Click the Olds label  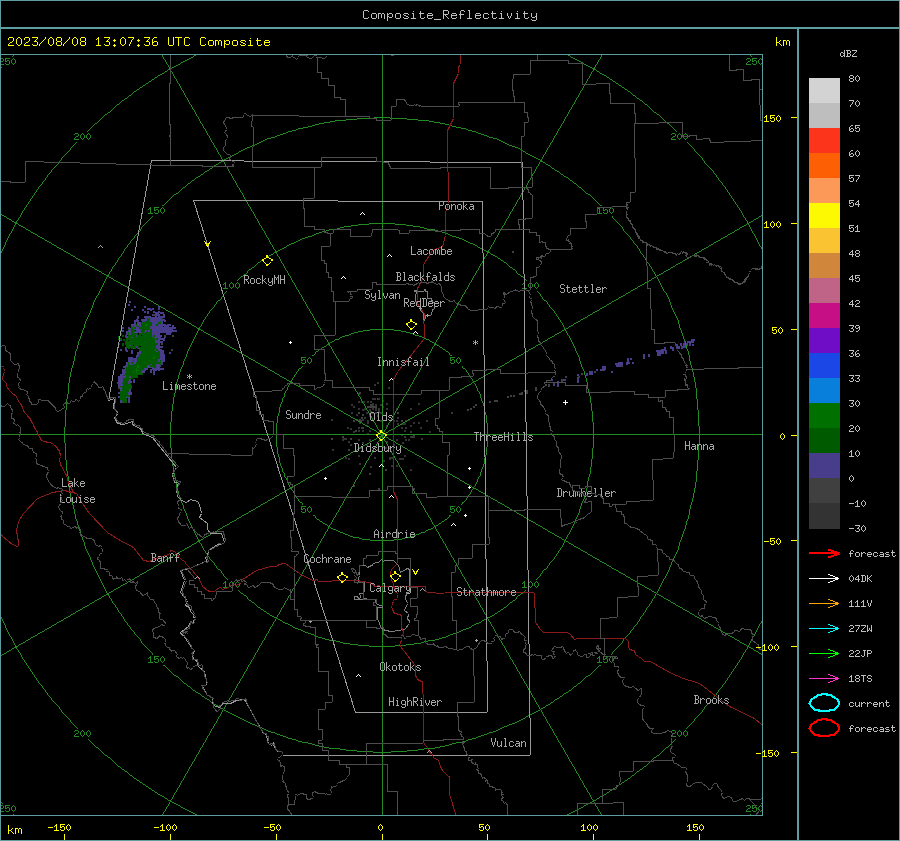[381, 416]
